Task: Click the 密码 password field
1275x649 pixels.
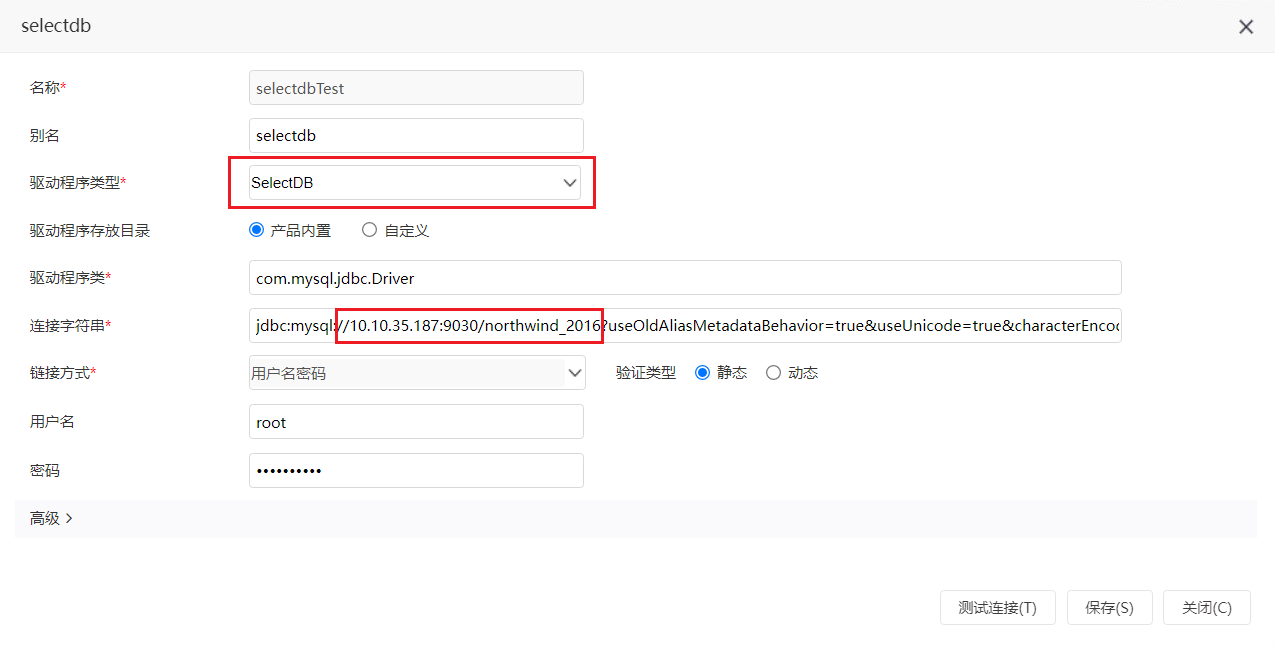Action: click(416, 470)
